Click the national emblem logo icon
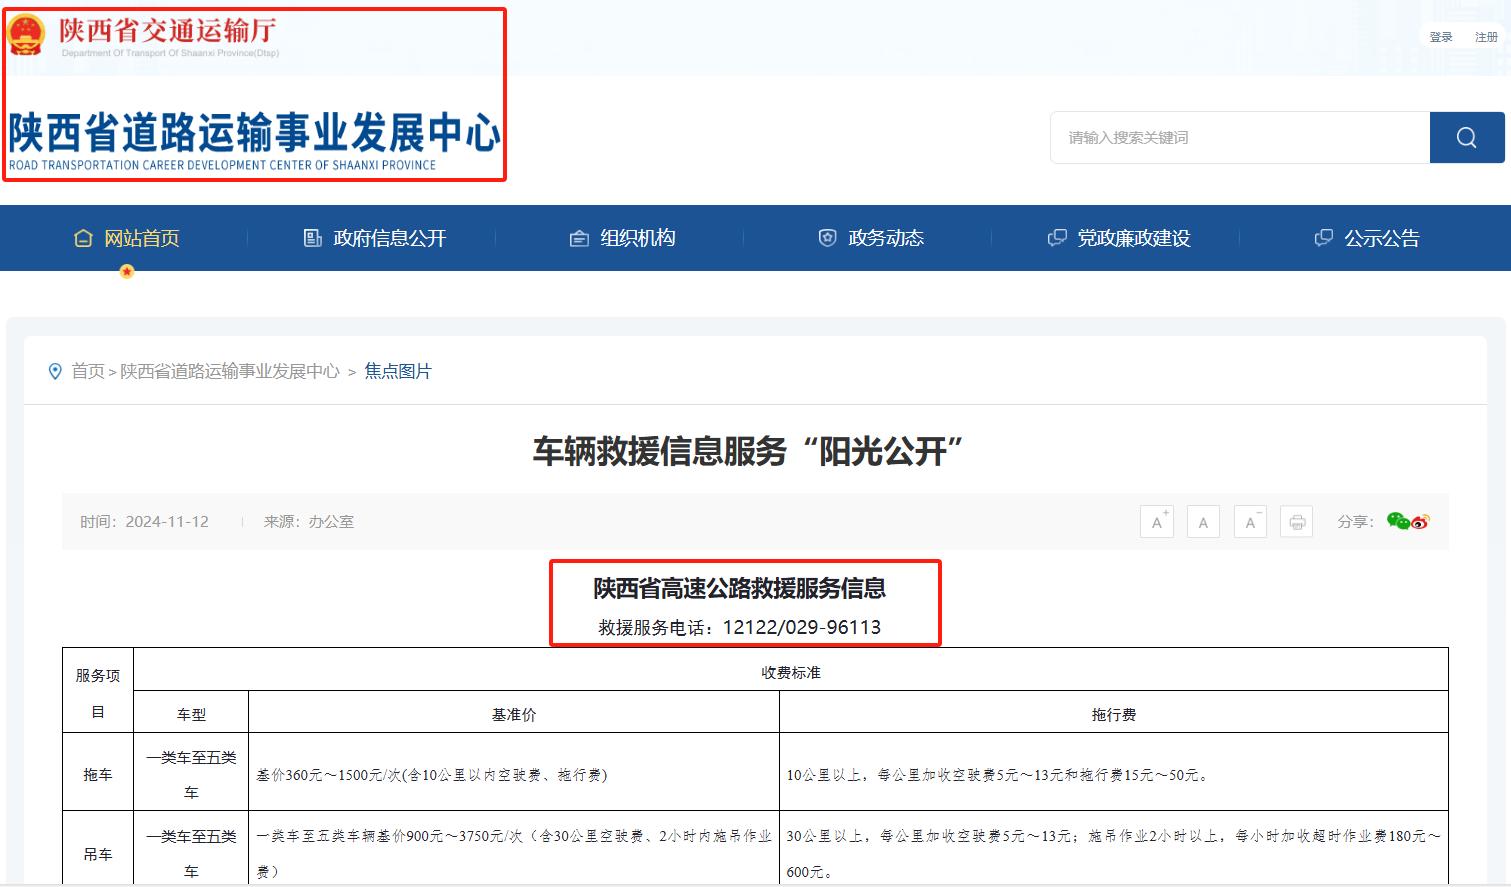Screen dimensions: 1511x887 (26, 35)
